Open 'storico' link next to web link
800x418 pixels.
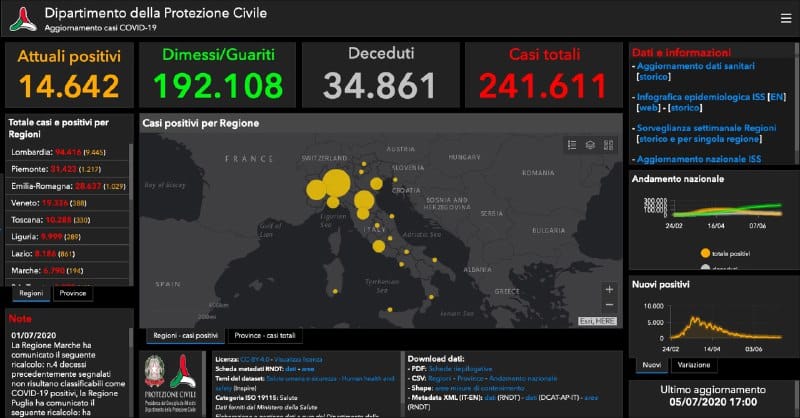(x=685, y=108)
